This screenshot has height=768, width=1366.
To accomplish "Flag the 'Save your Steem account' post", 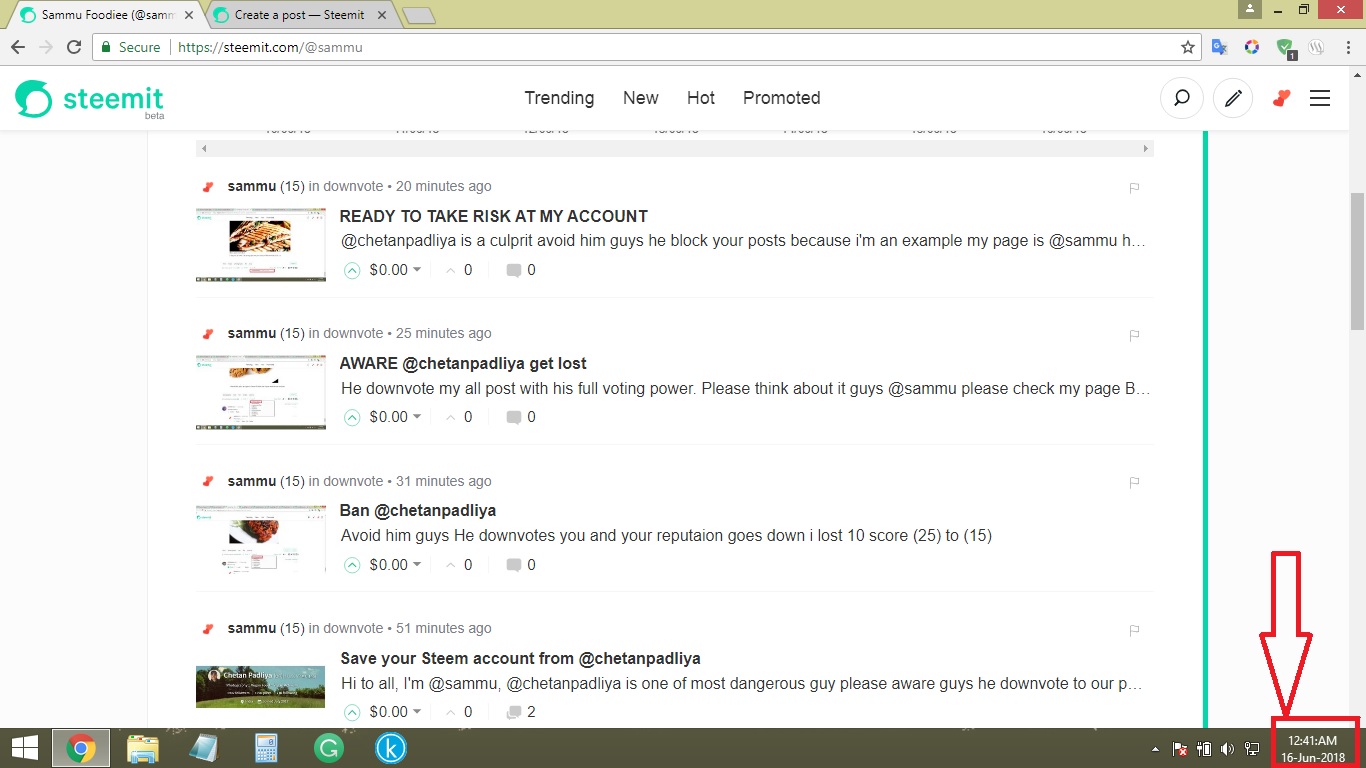I will pos(1134,630).
